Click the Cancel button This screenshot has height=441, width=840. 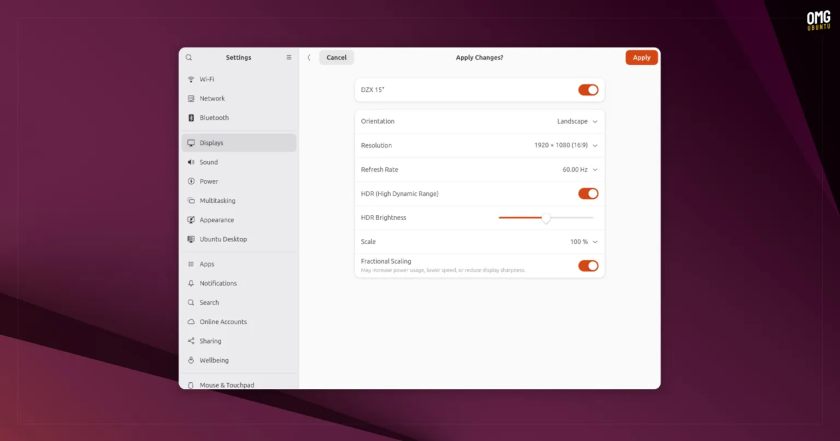[x=336, y=57]
